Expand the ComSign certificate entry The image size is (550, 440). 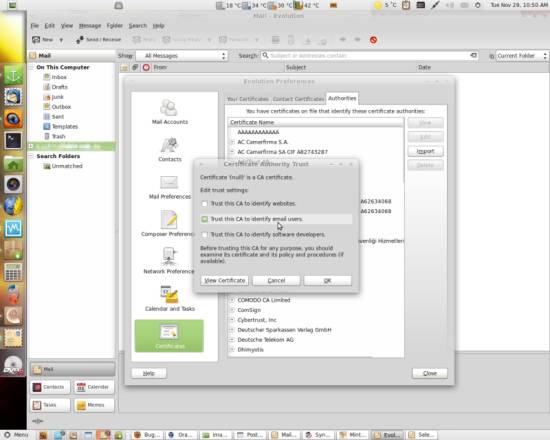pyautogui.click(x=232, y=310)
